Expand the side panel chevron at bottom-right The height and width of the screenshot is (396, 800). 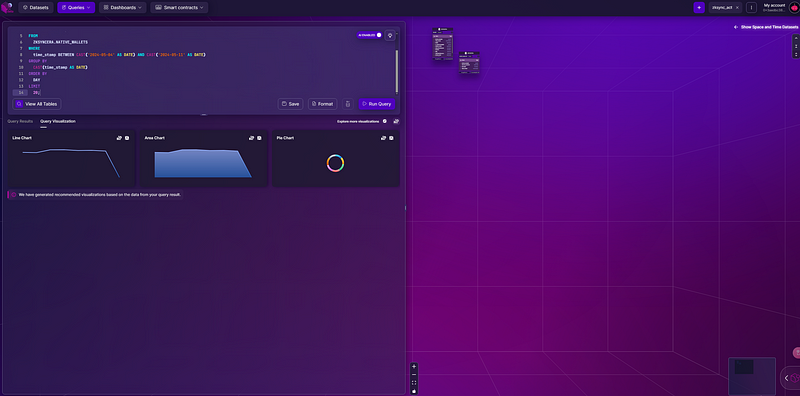(786, 378)
